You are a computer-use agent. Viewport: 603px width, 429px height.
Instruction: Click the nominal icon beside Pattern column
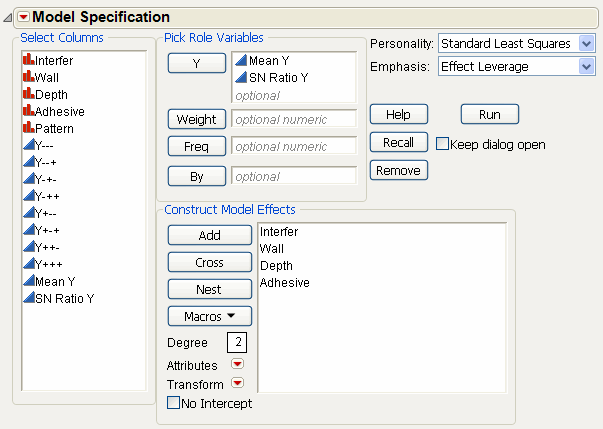[x=27, y=129]
